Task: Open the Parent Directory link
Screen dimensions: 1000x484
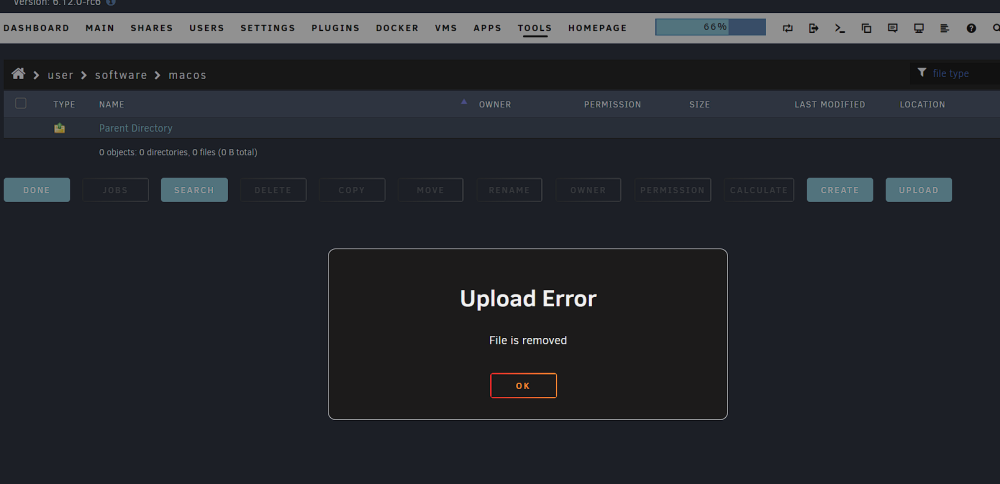Action: tap(135, 128)
